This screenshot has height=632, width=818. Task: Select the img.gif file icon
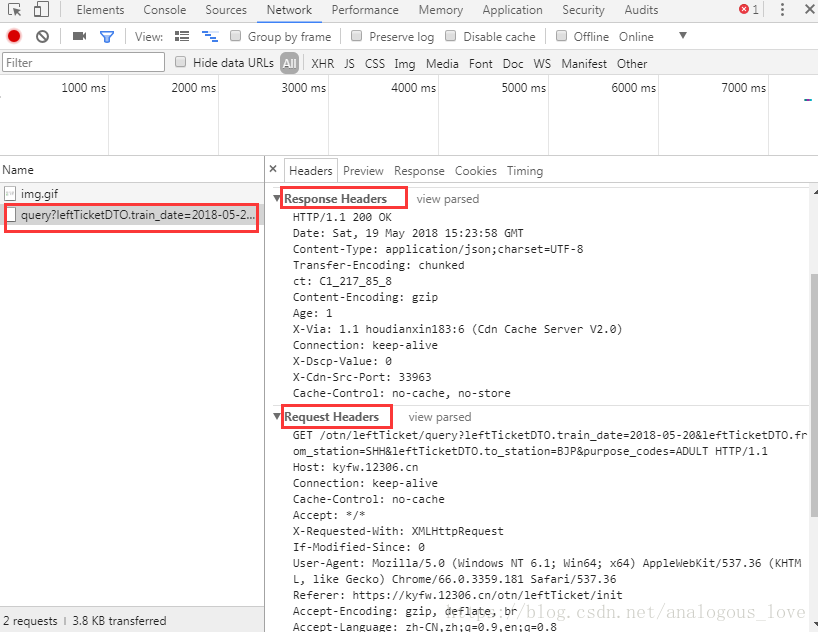pyautogui.click(x=10, y=194)
